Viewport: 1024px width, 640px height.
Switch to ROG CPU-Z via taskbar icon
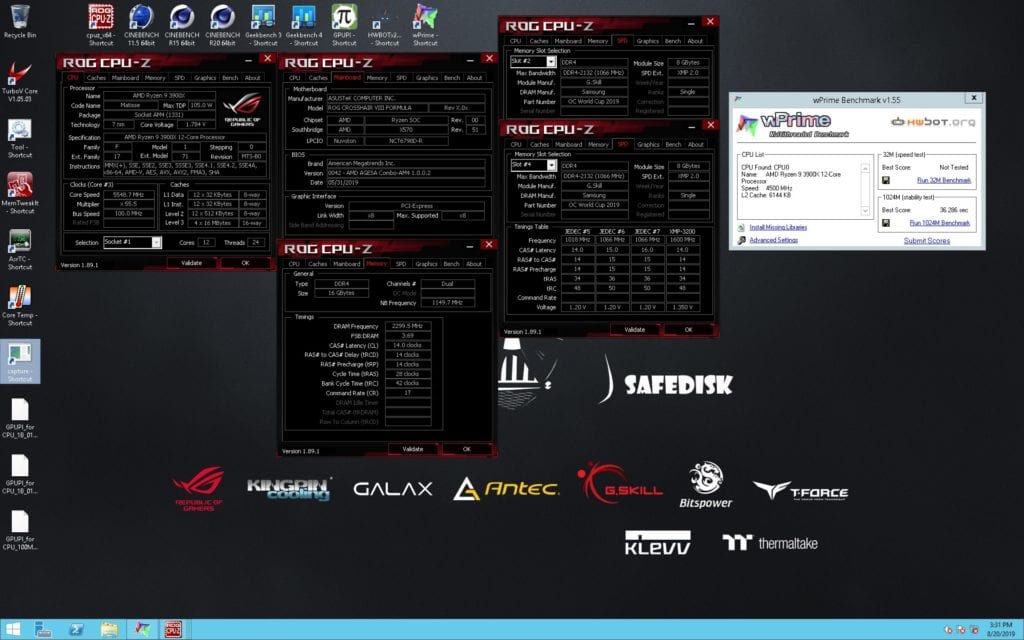173,630
